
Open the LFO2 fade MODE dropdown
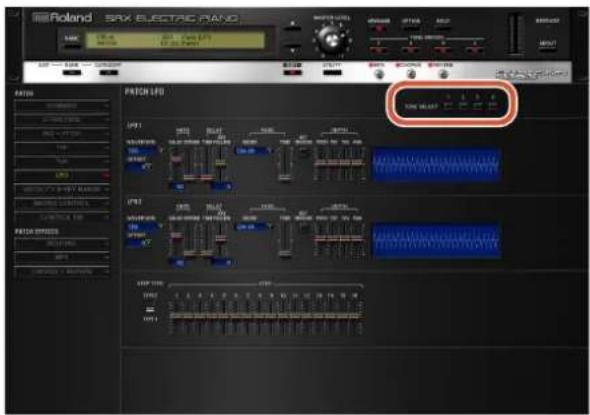point(253,227)
